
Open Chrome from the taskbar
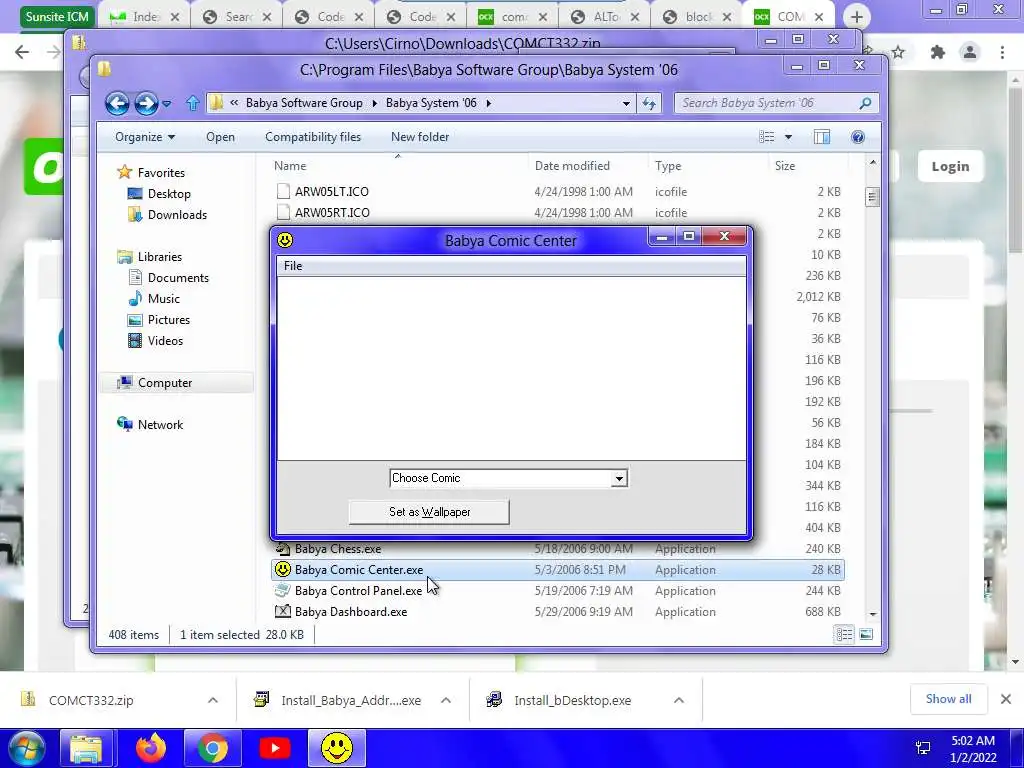coord(213,748)
